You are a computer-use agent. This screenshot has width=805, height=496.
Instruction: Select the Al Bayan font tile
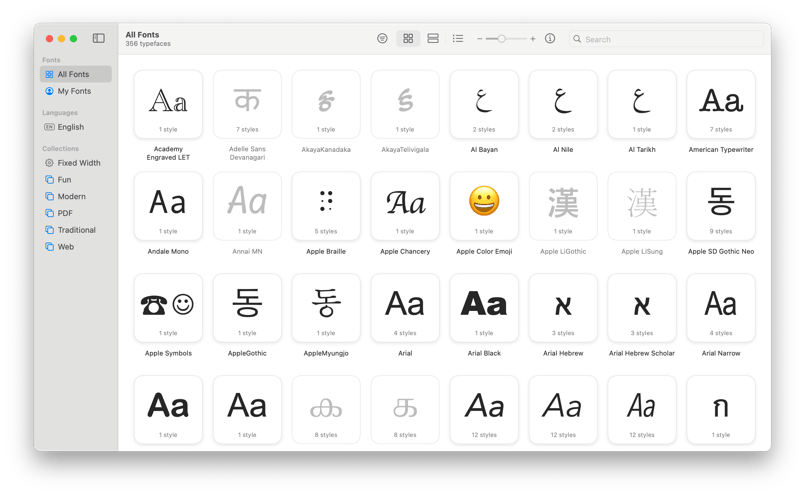pyautogui.click(x=484, y=105)
